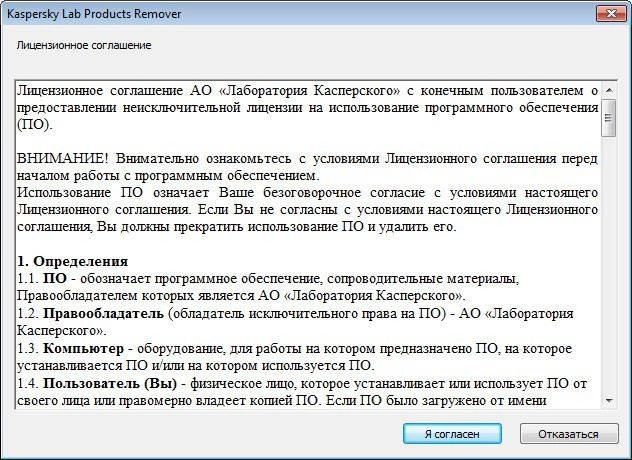
Task: Click the scrollbar up arrow
Action: [x=609, y=90]
